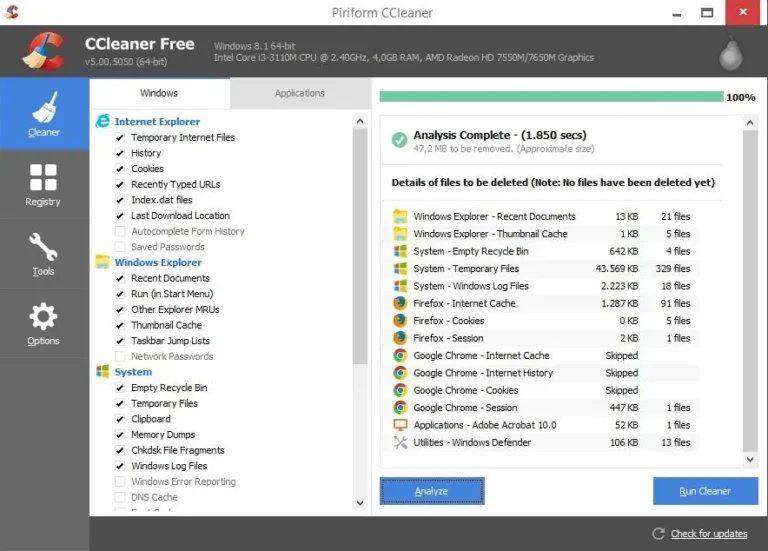Click Chrome icon beside Chrome Internet History
This screenshot has width=768, height=551.
click(400, 373)
